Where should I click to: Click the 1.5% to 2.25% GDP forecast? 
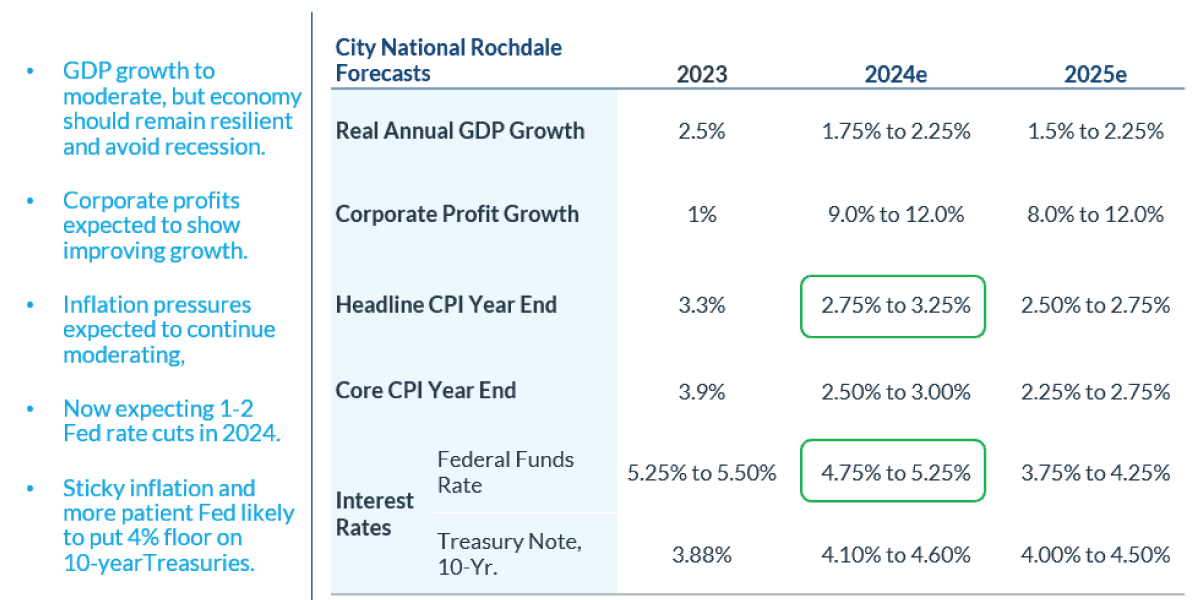pyautogui.click(x=1095, y=131)
